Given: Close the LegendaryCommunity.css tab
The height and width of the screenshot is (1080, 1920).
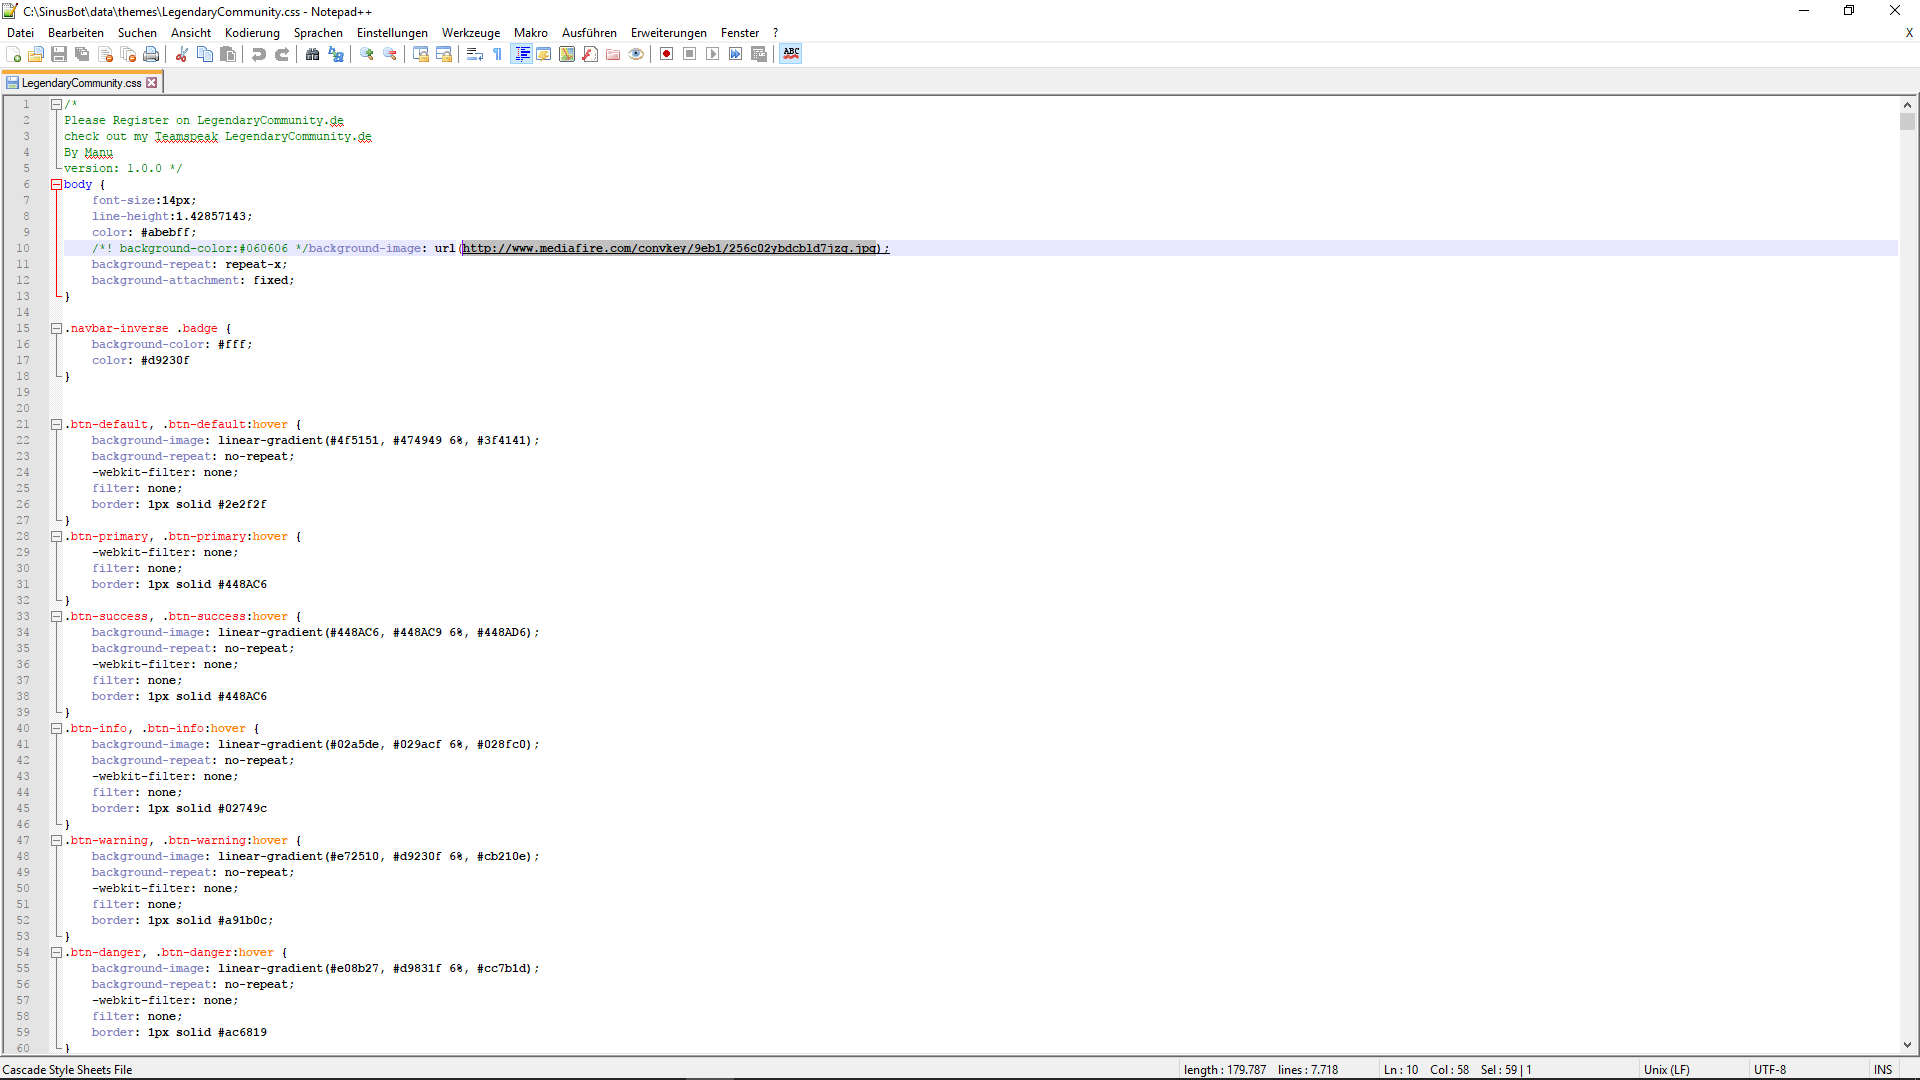Looking at the screenshot, I should [152, 83].
